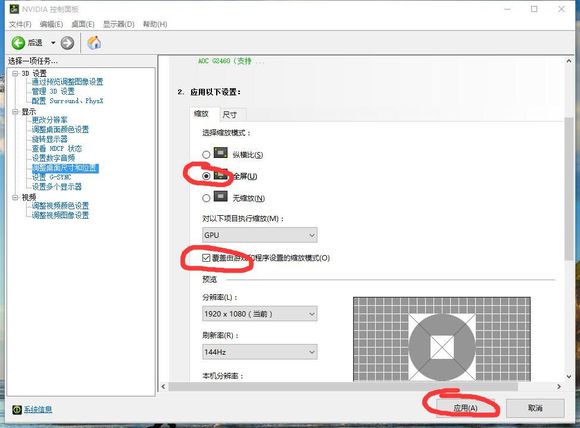Open the Back history dropdown arrow
This screenshot has width=580, height=428.
[x=53, y=43]
